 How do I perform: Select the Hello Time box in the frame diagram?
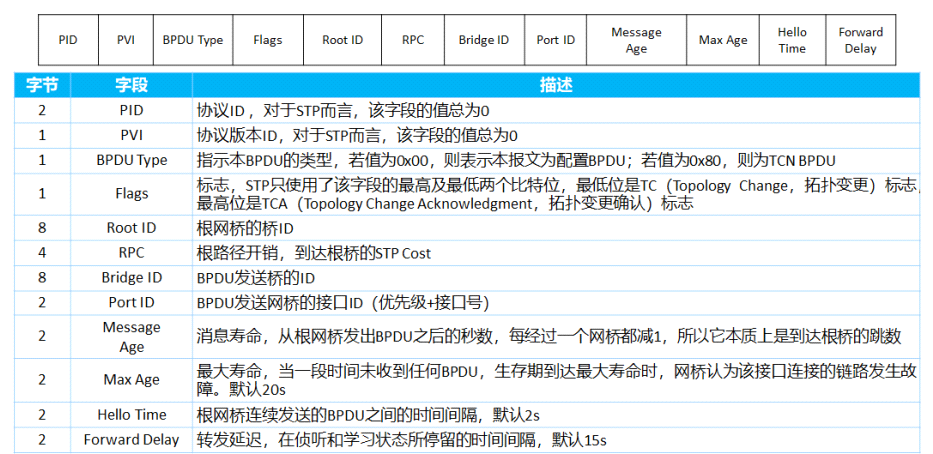(793, 40)
